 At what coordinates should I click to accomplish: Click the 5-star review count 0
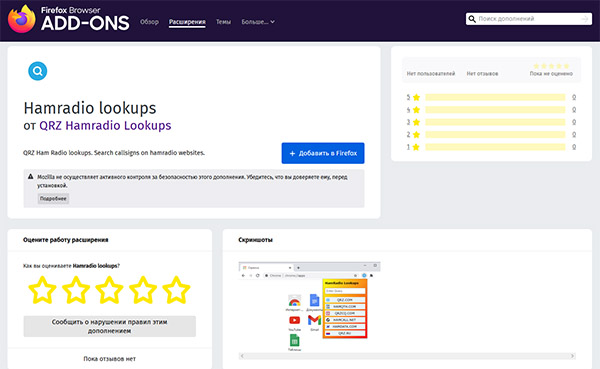574,97
